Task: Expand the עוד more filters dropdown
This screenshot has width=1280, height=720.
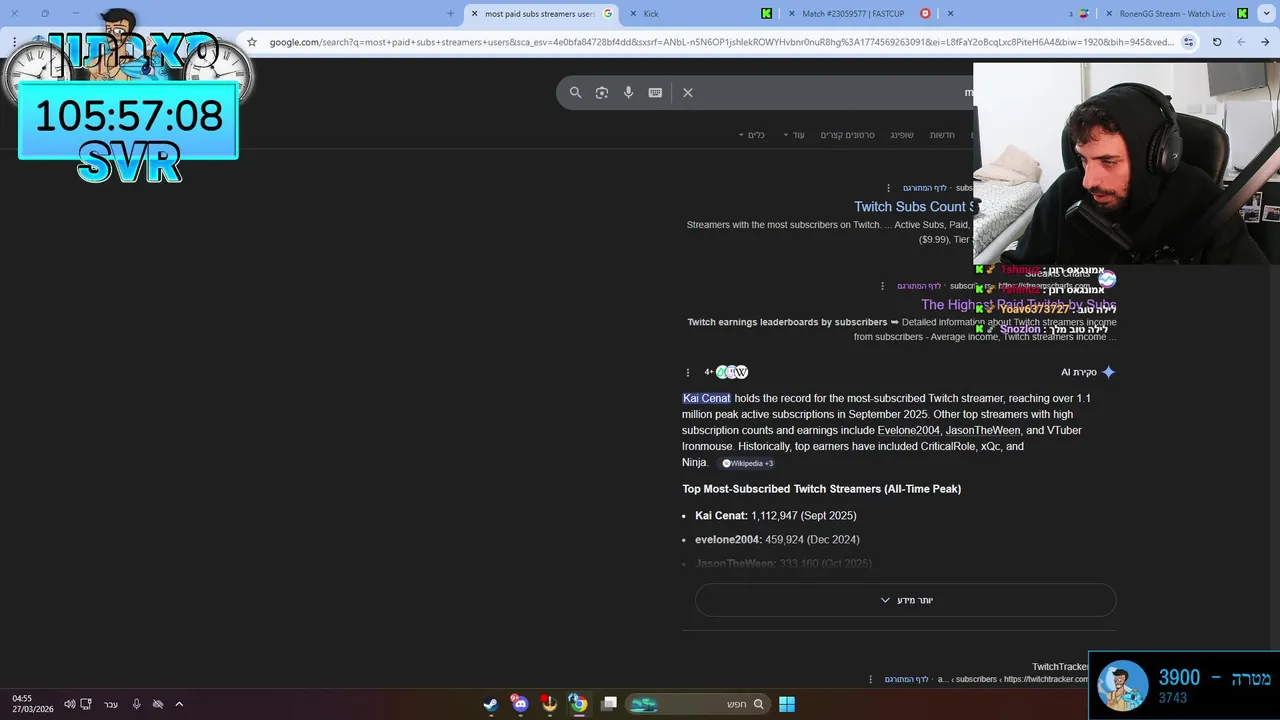Action: click(x=794, y=135)
